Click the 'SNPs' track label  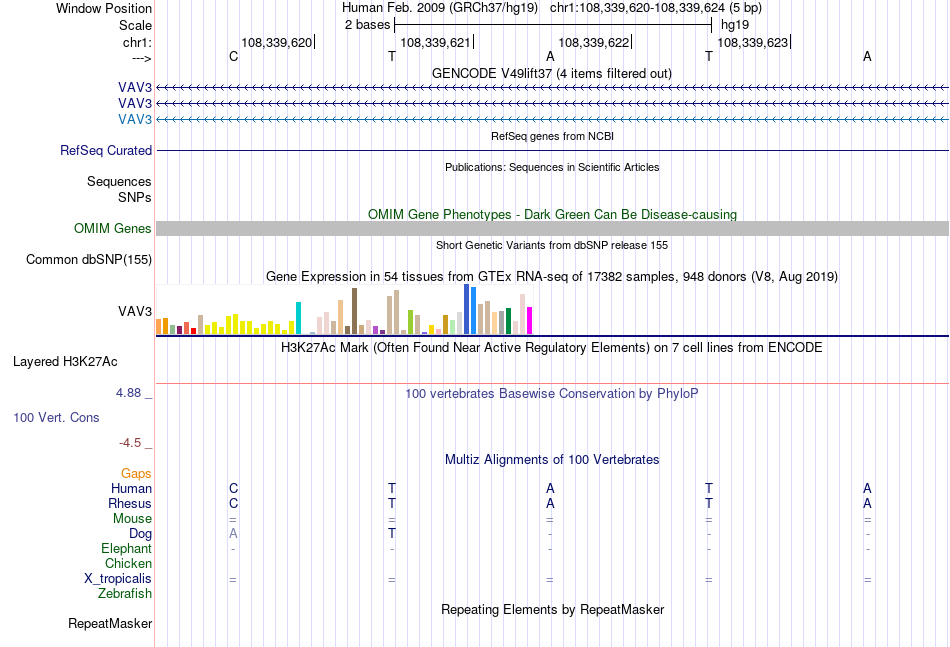click(135, 197)
